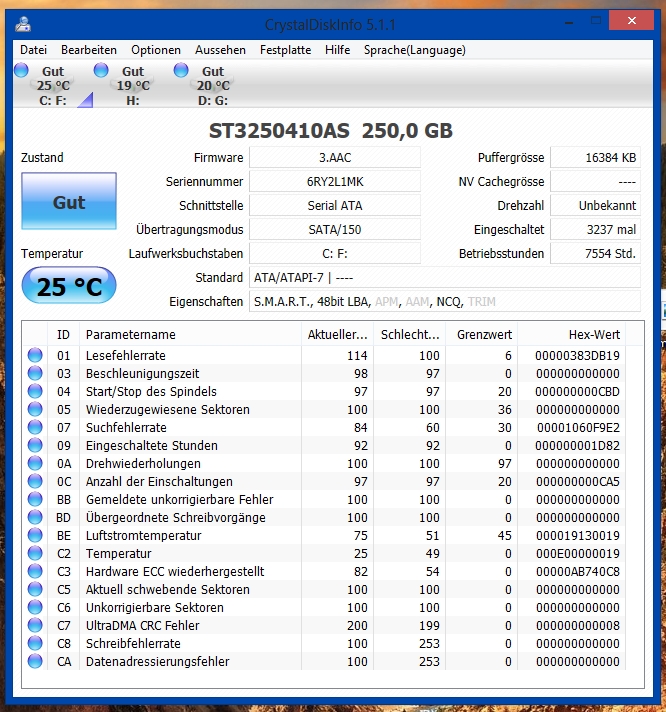Open the Bearbeiten menu
Image resolution: width=666 pixels, height=712 pixels.
click(89, 50)
